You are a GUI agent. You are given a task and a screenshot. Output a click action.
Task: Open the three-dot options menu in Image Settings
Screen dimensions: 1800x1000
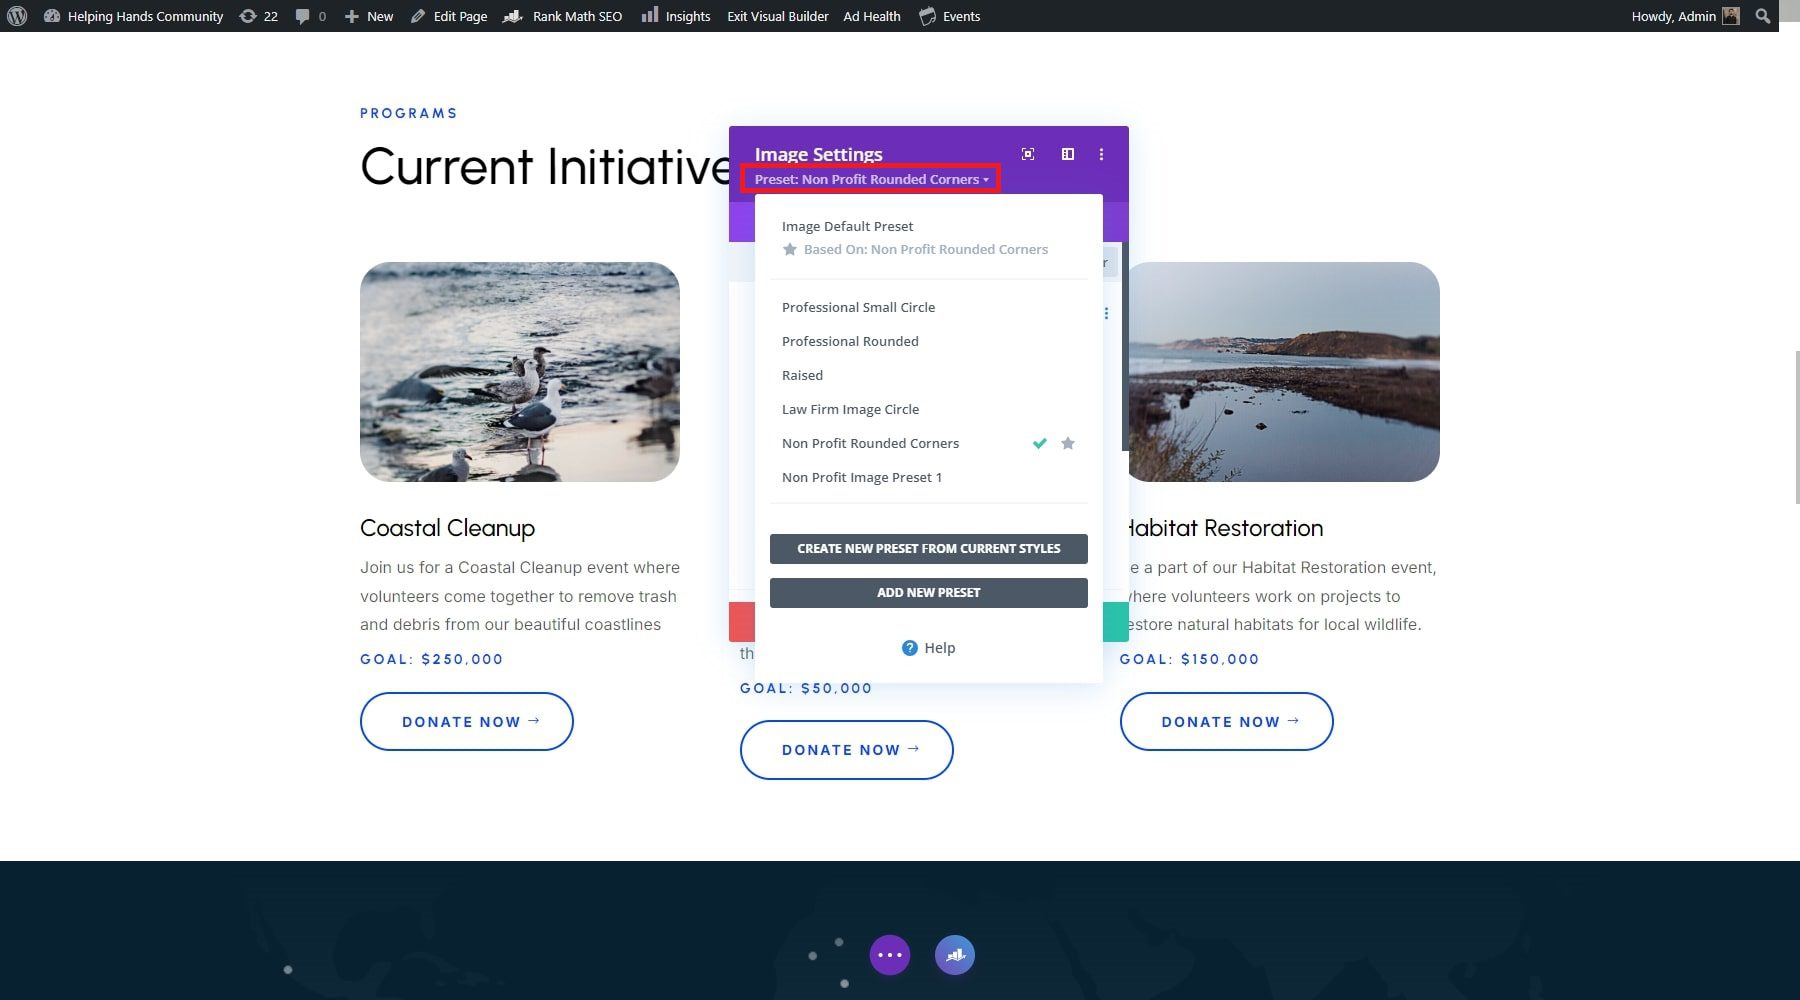point(1101,154)
